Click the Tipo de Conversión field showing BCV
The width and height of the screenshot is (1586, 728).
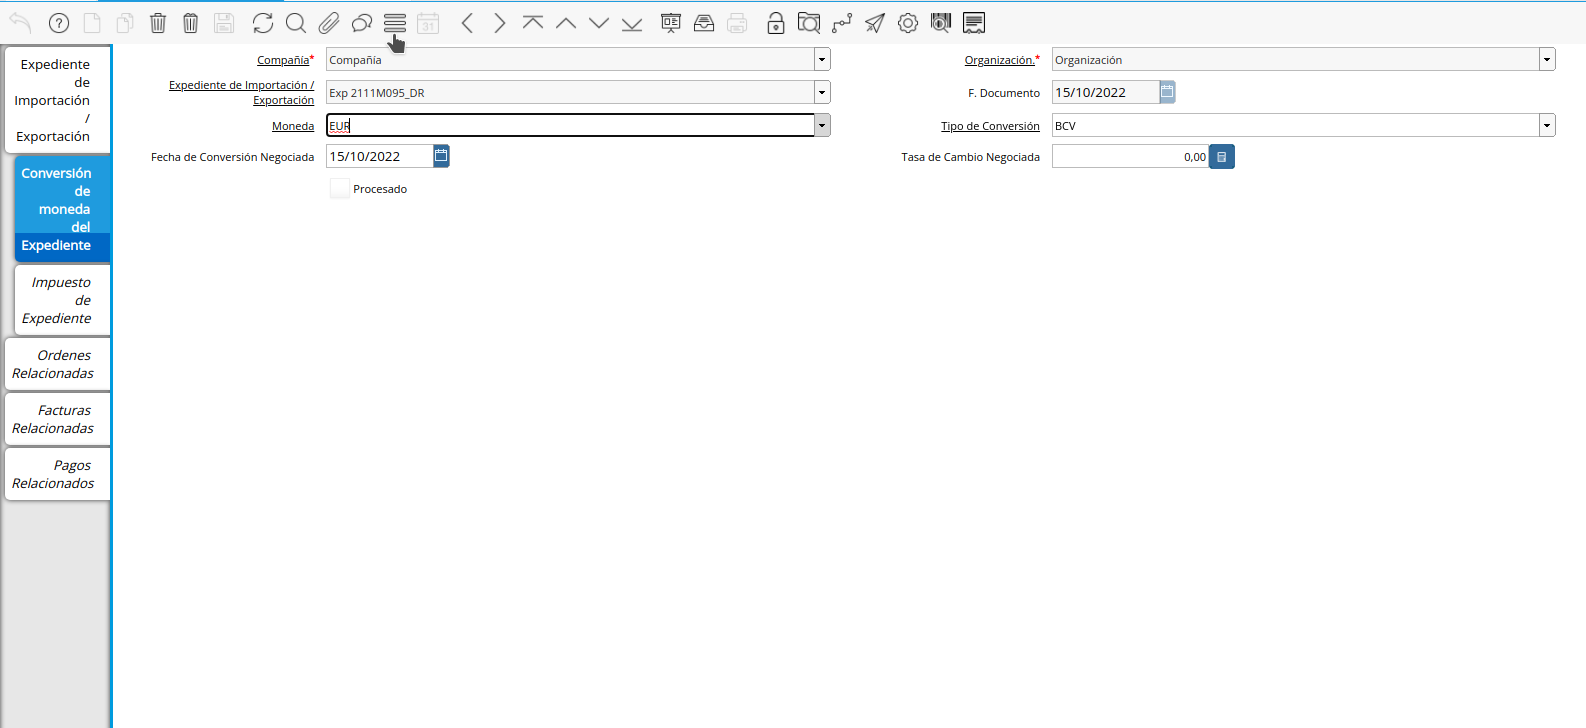pos(1295,126)
